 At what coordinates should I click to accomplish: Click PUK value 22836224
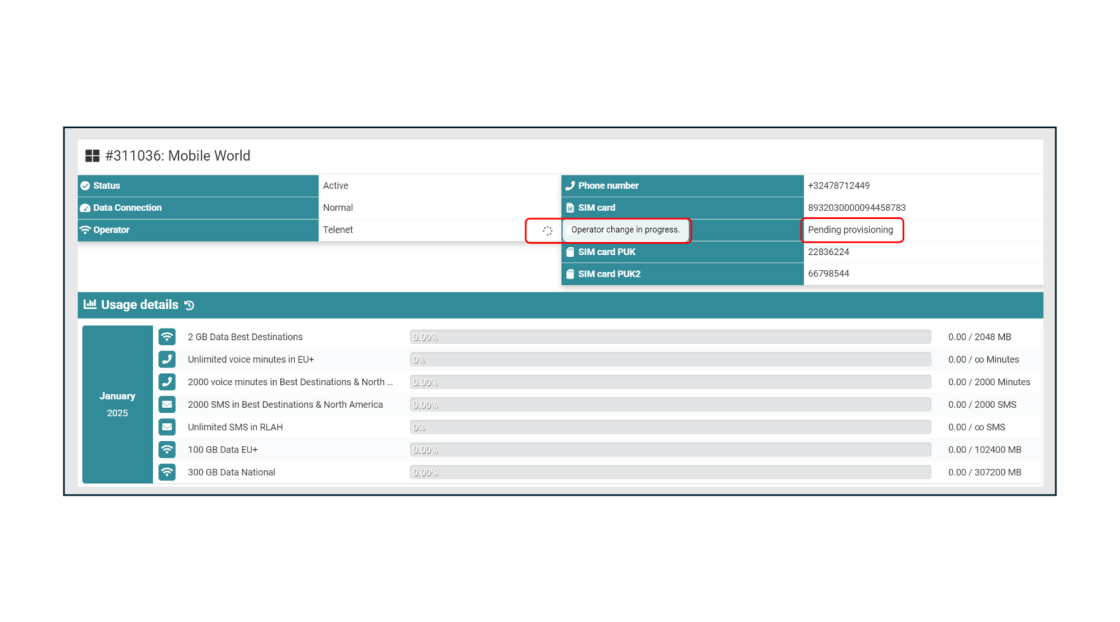829,252
